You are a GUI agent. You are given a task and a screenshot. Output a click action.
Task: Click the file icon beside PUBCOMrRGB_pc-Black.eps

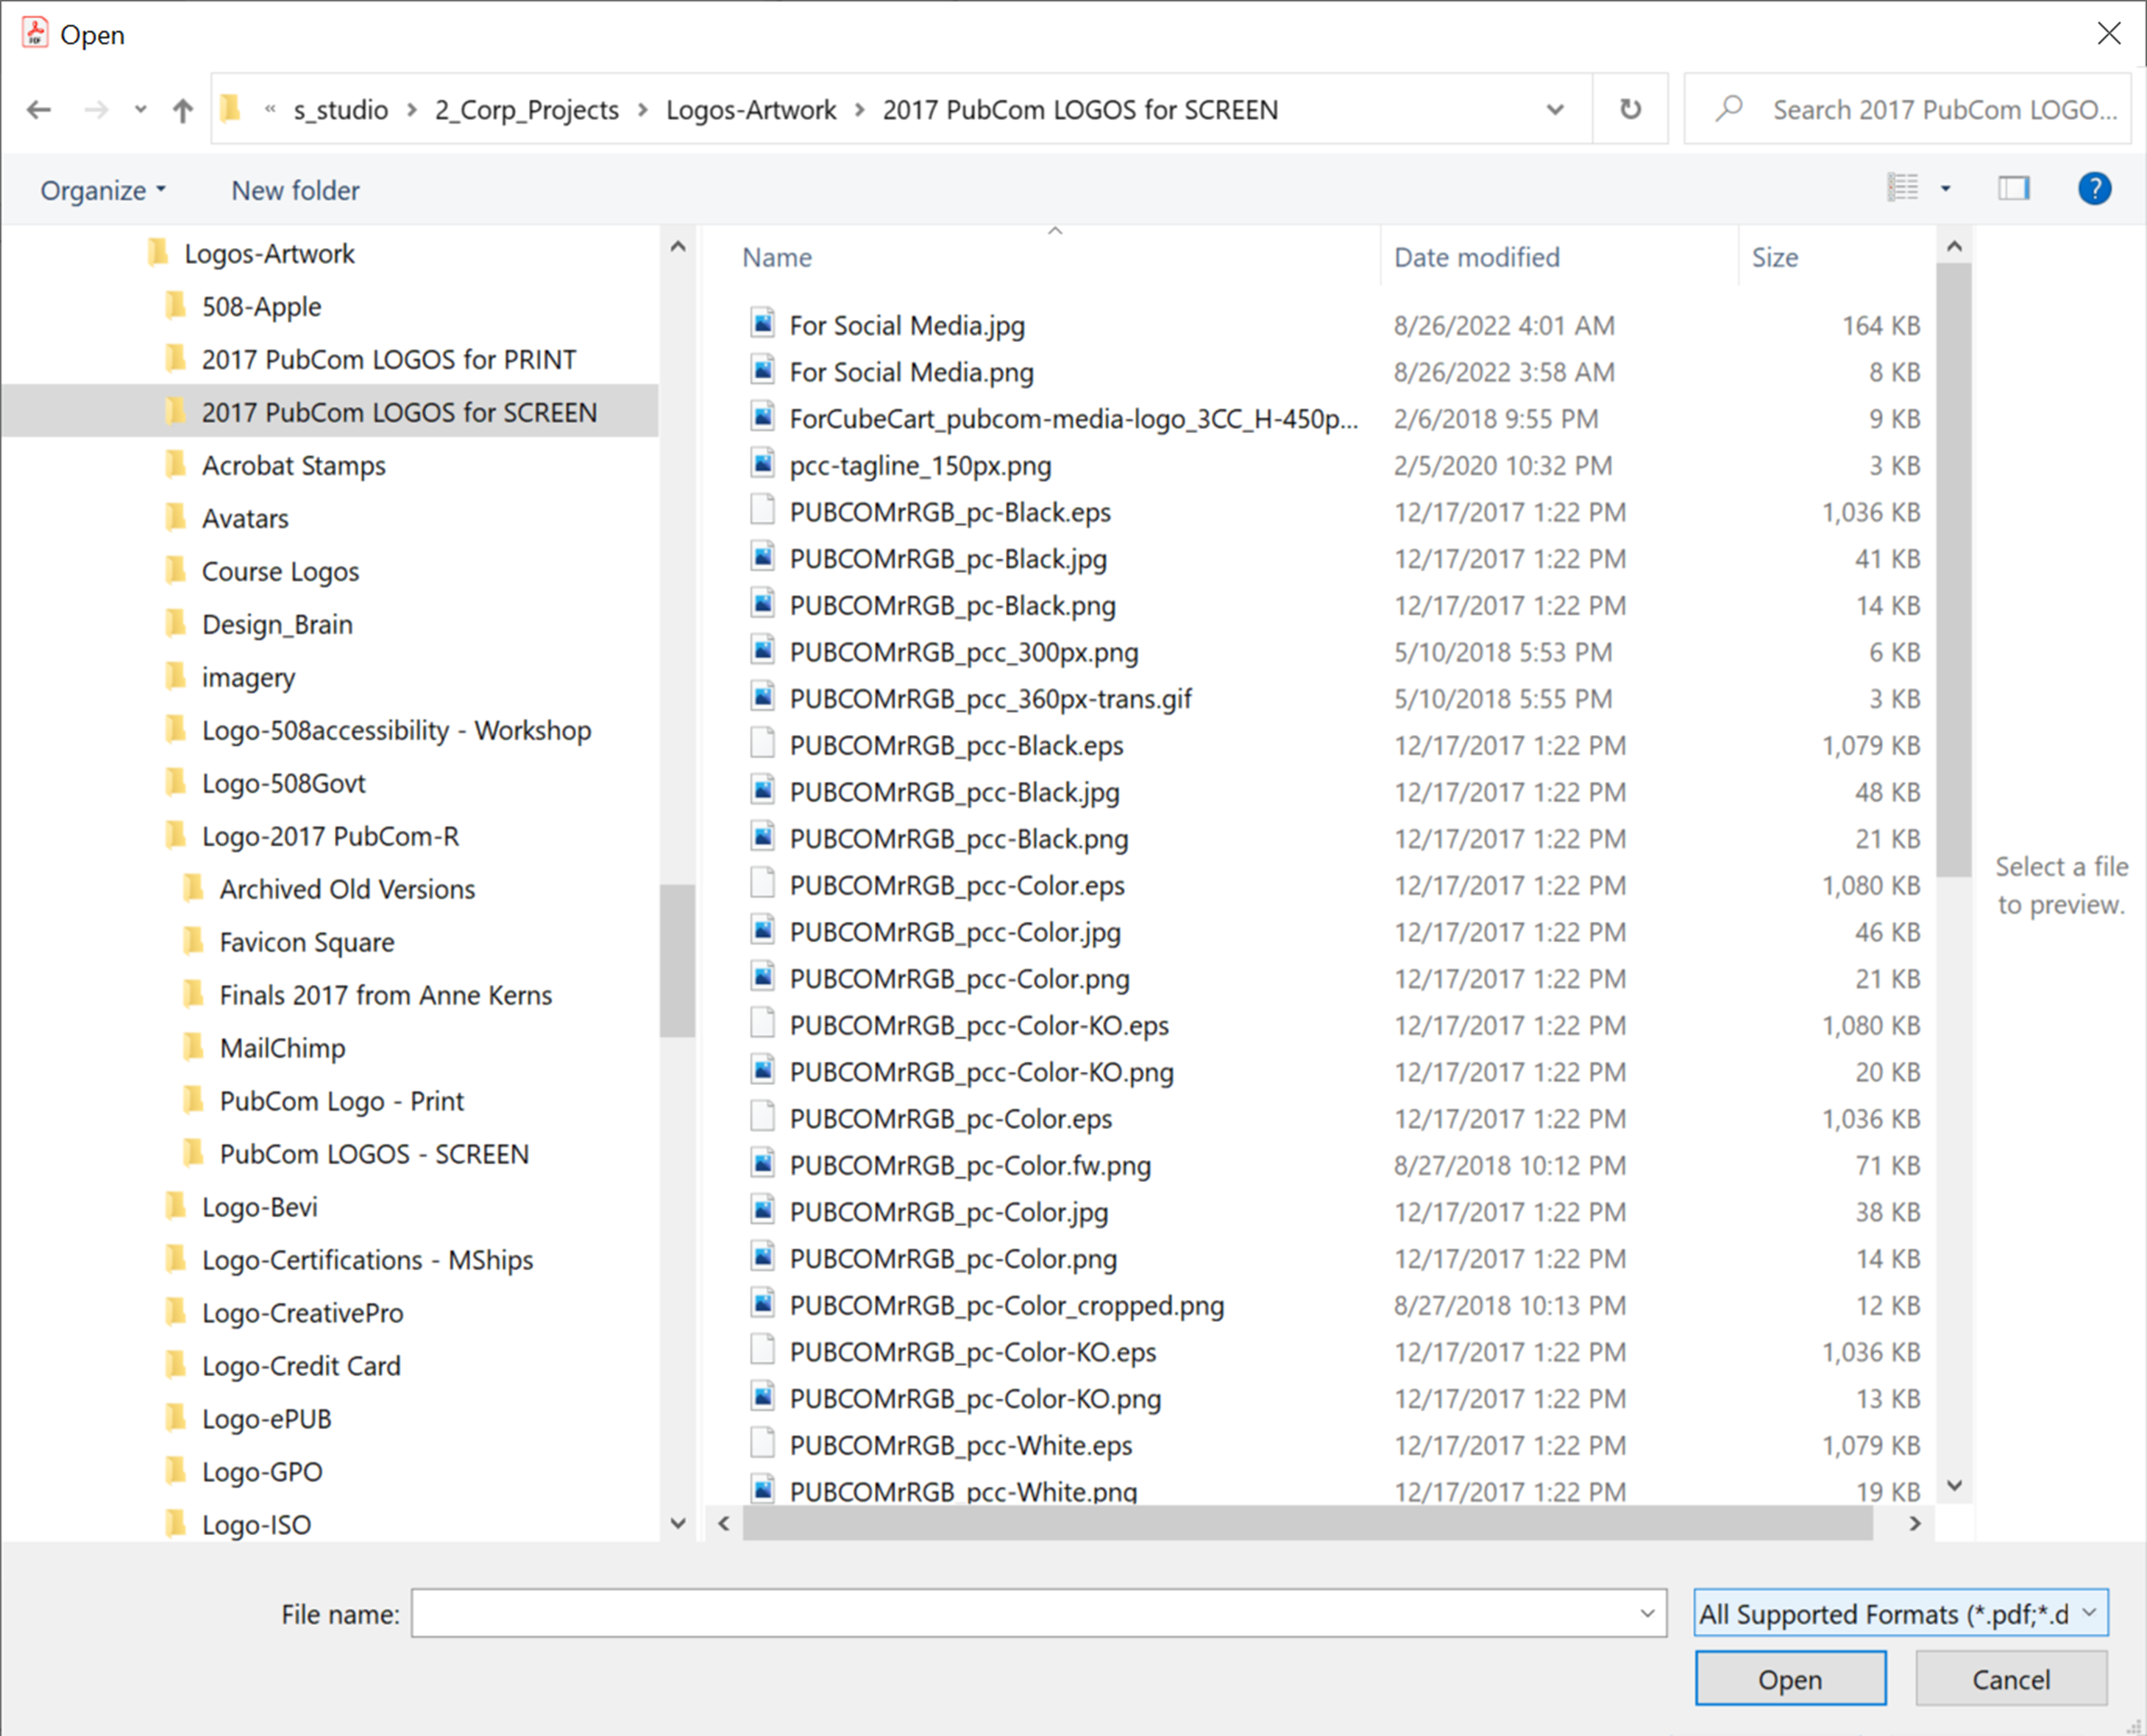(x=763, y=511)
